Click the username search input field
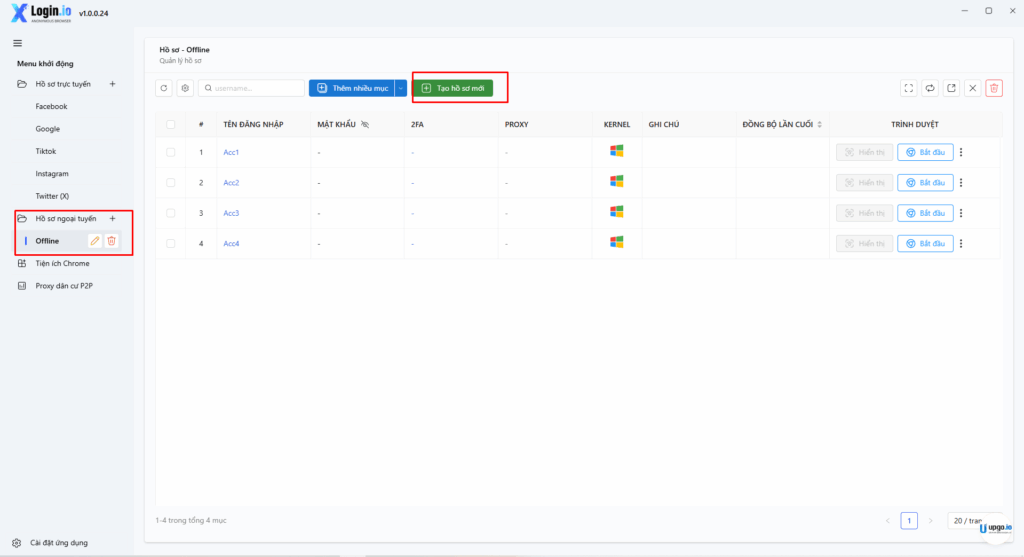 tap(256, 88)
